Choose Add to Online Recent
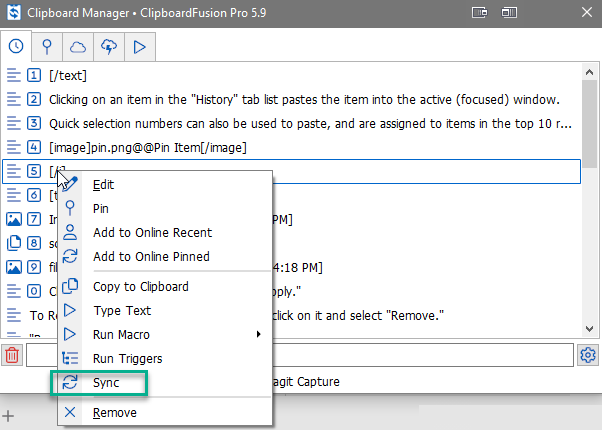The height and width of the screenshot is (430, 602). (165, 233)
